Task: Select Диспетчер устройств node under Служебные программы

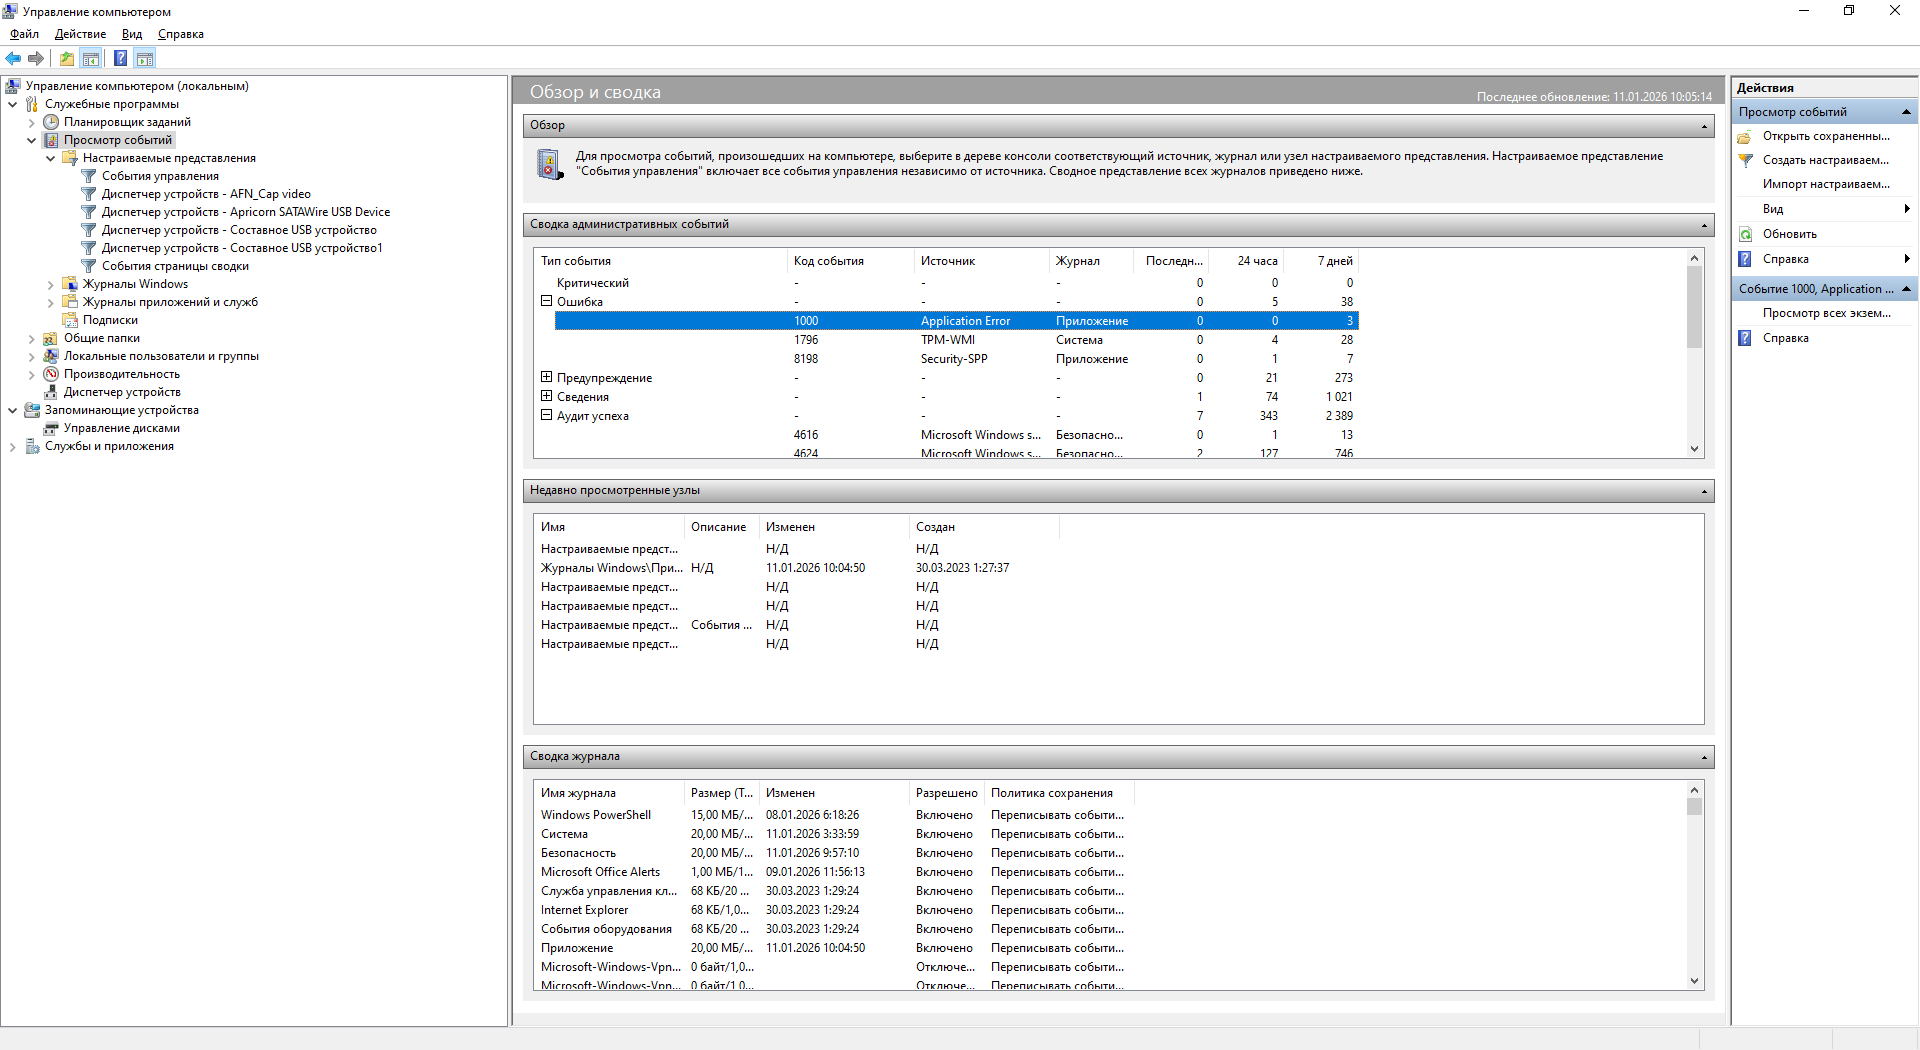Action: click(x=122, y=392)
